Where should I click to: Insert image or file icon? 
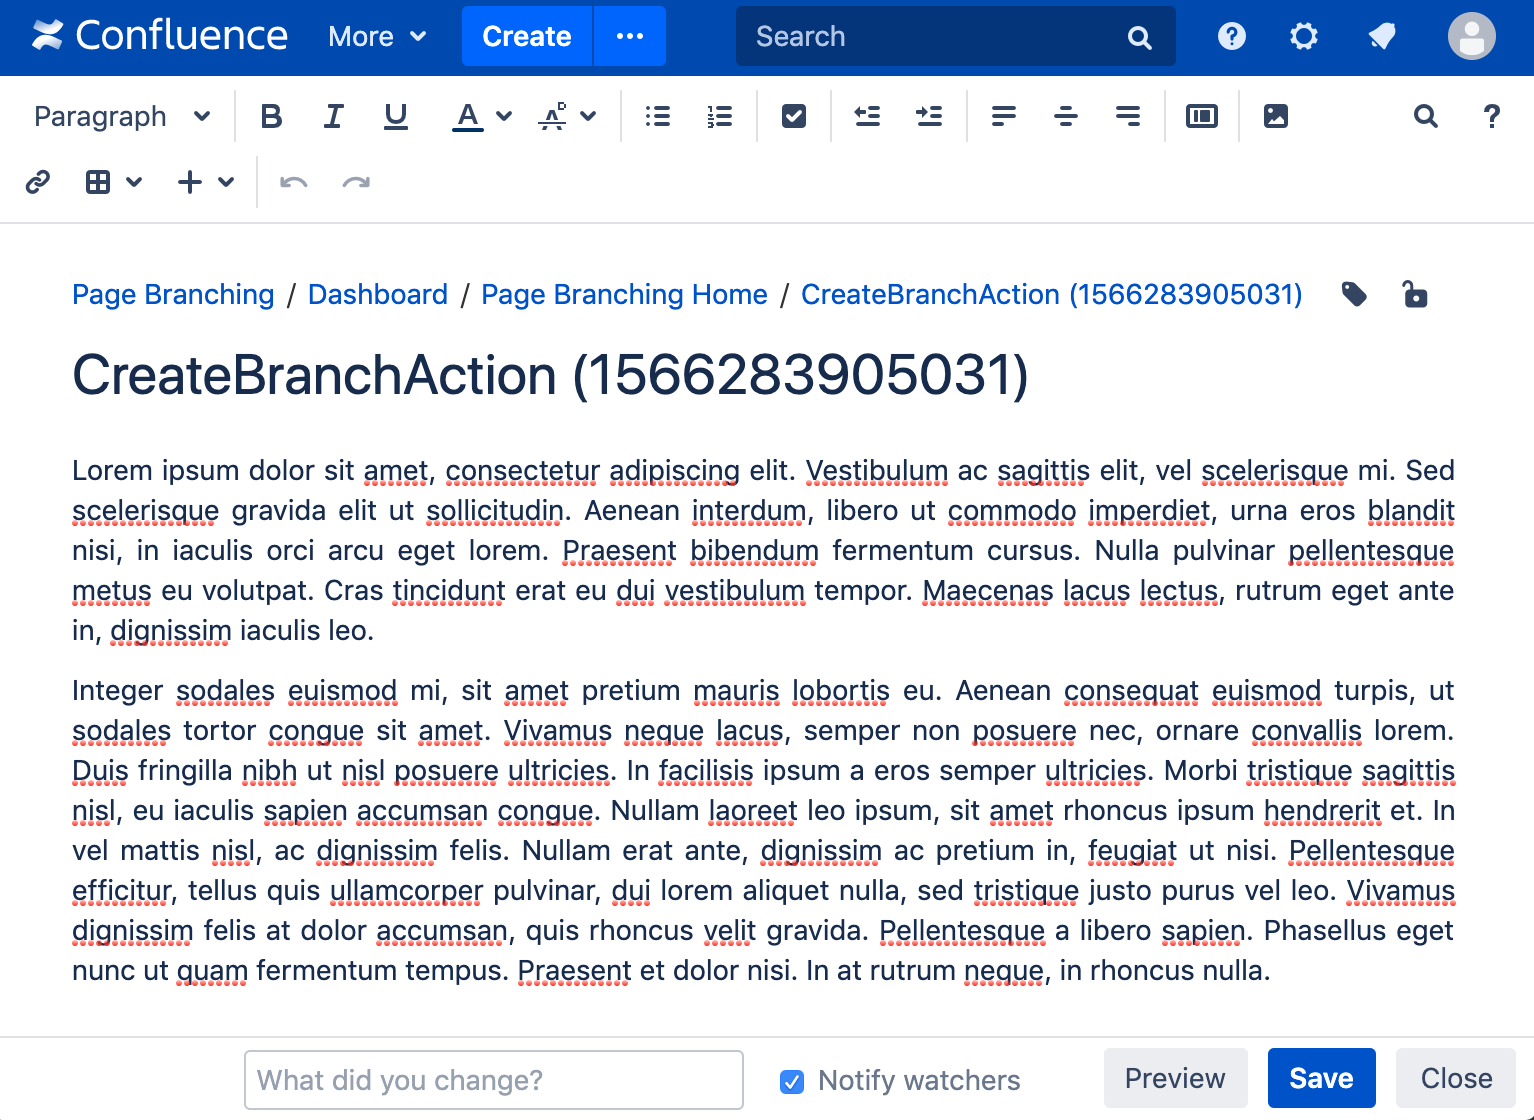click(1275, 116)
